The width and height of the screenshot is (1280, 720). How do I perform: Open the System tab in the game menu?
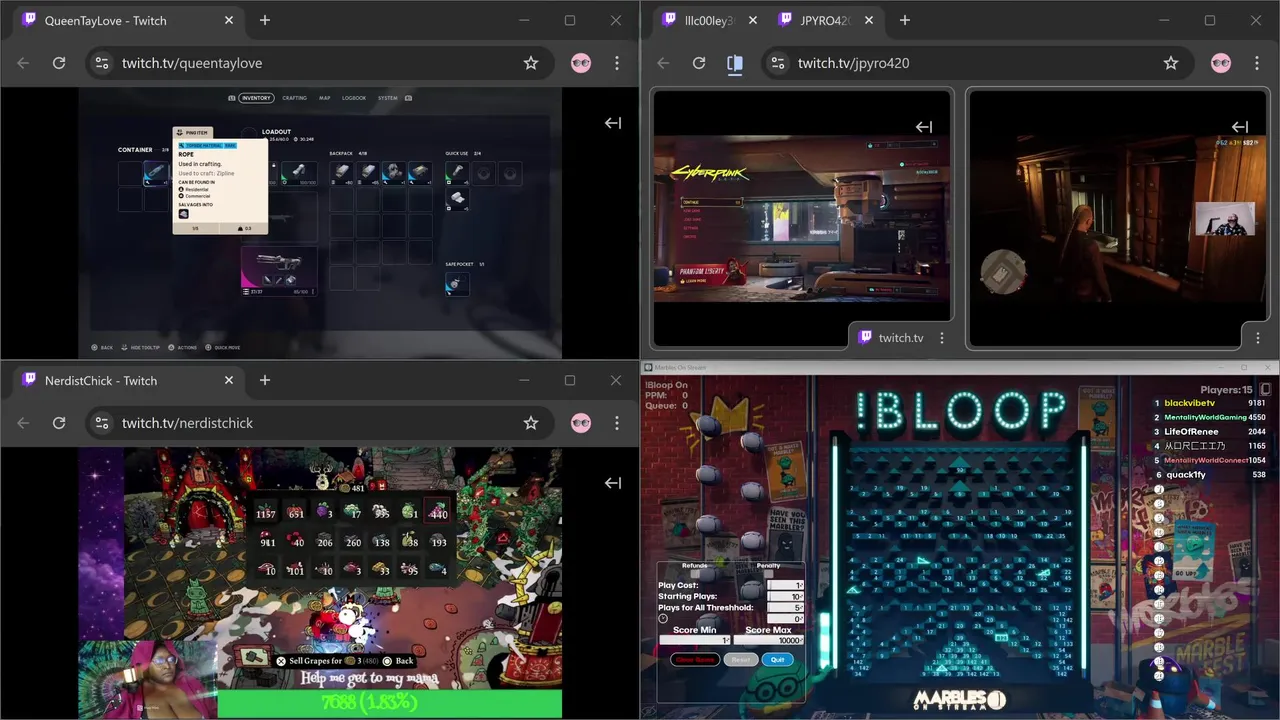387,98
